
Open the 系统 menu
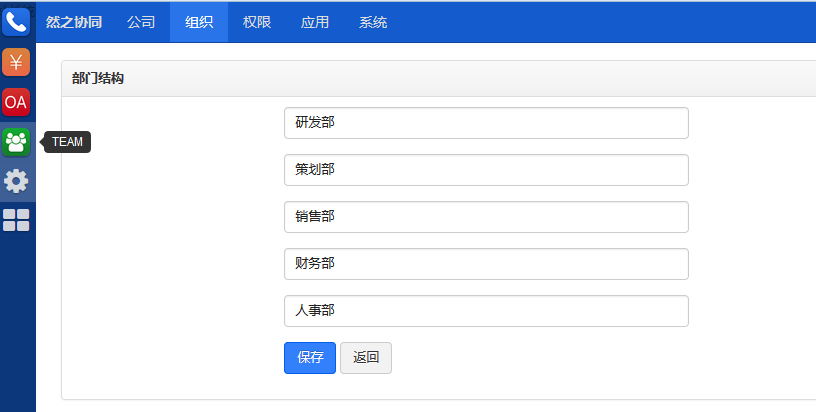(373, 22)
